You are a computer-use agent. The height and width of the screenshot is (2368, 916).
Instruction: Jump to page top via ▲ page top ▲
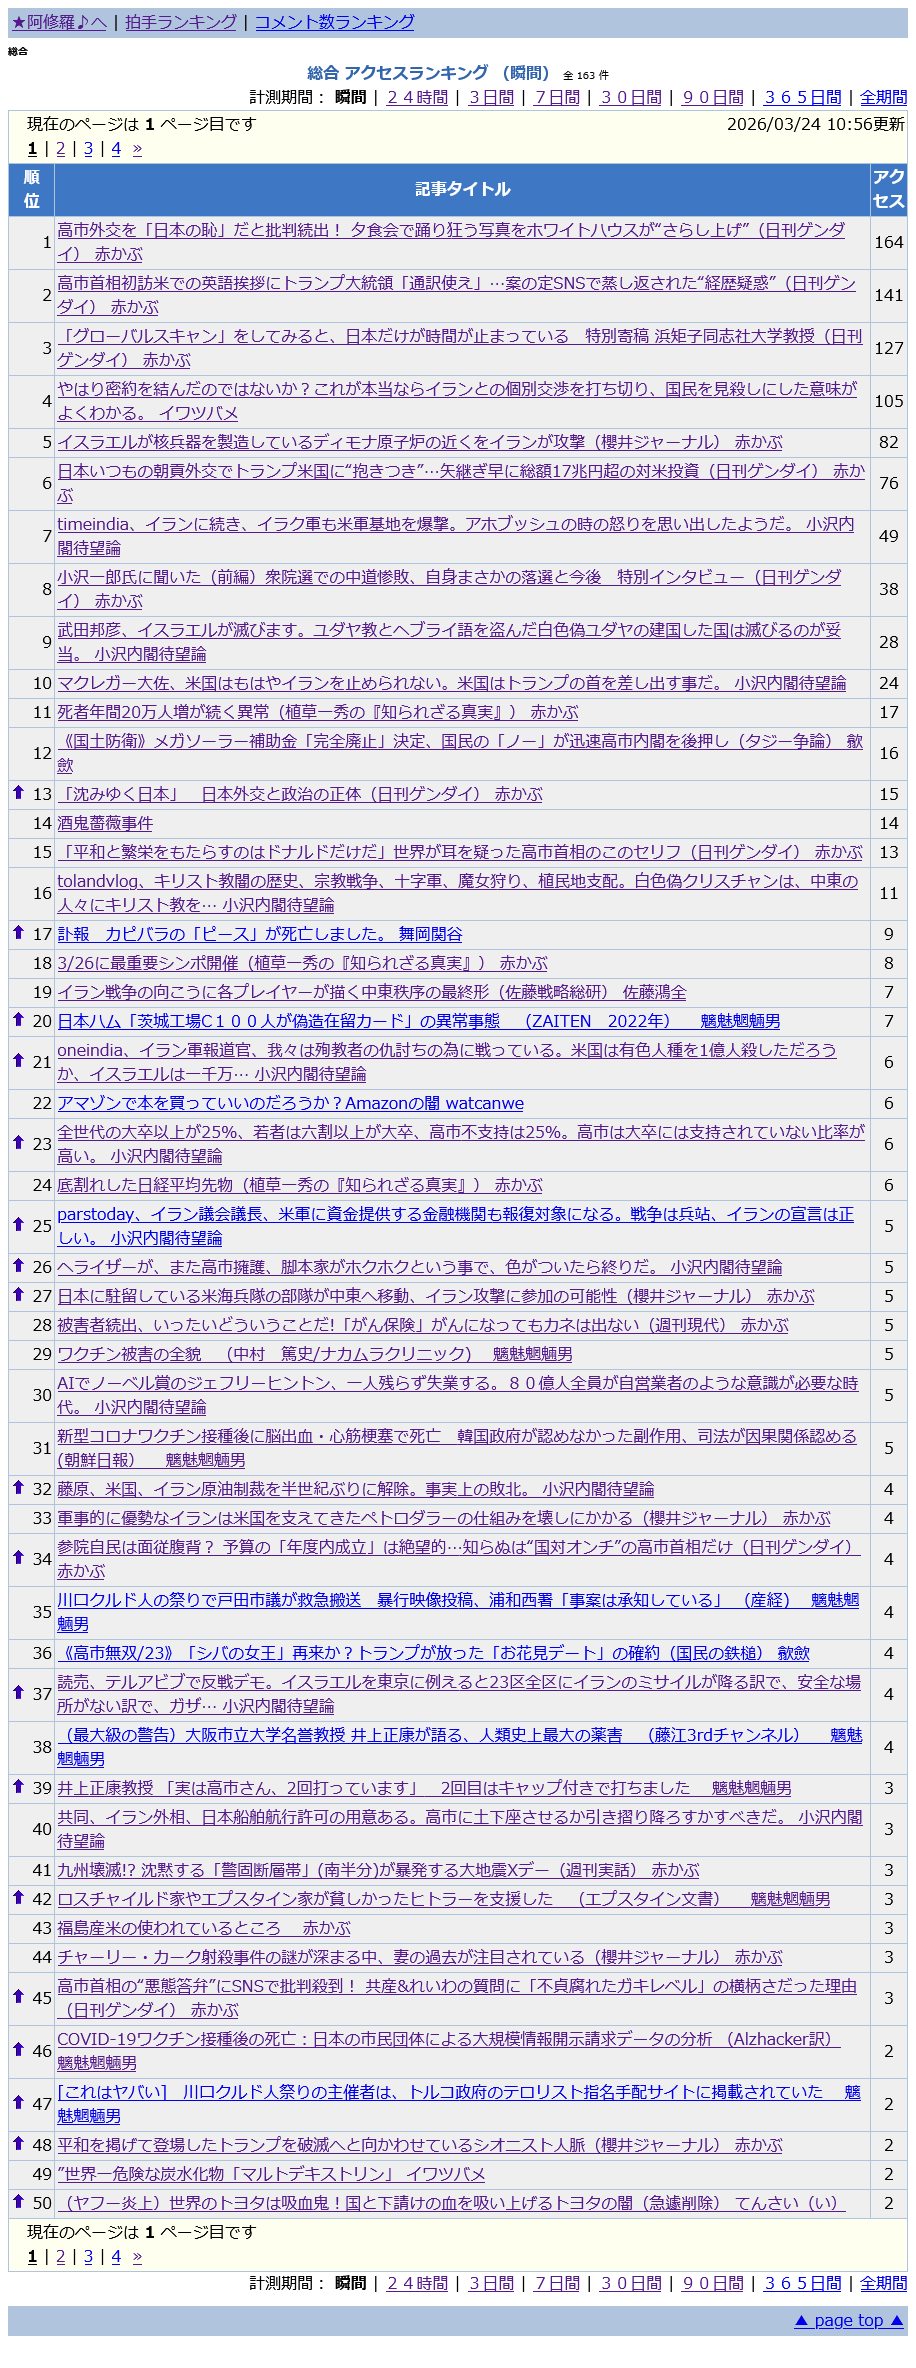pyautogui.click(x=848, y=2320)
